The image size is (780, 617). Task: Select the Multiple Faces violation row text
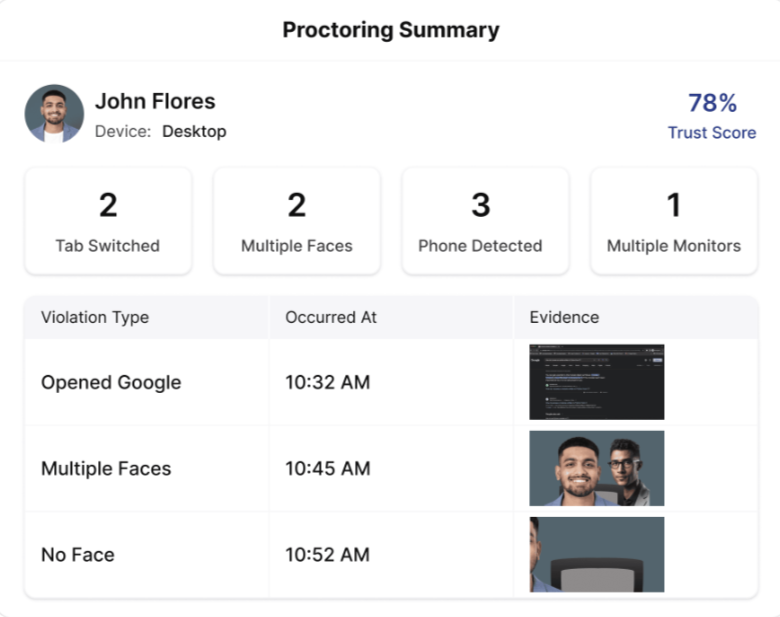[106, 468]
